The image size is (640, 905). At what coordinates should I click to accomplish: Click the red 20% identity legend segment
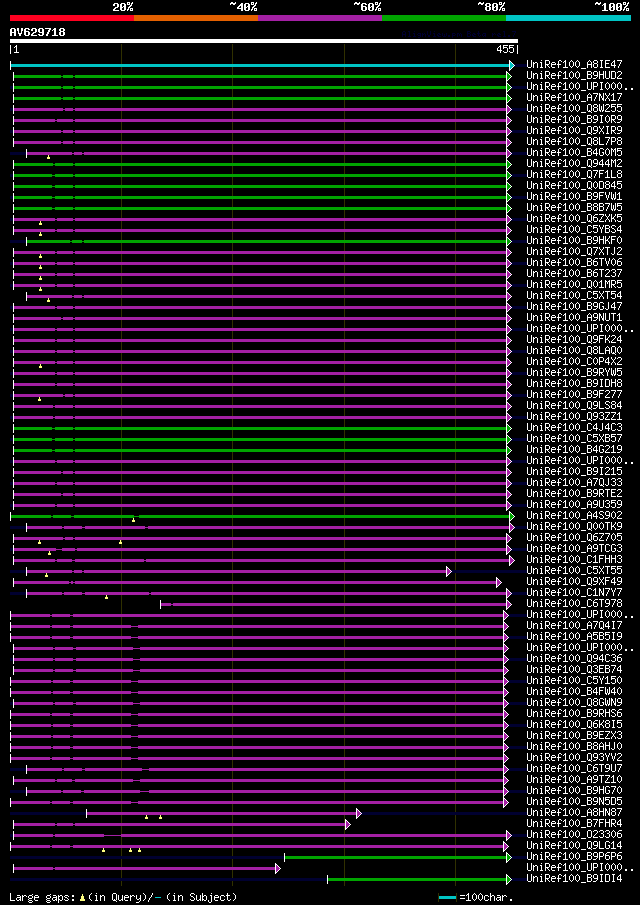(72, 18)
